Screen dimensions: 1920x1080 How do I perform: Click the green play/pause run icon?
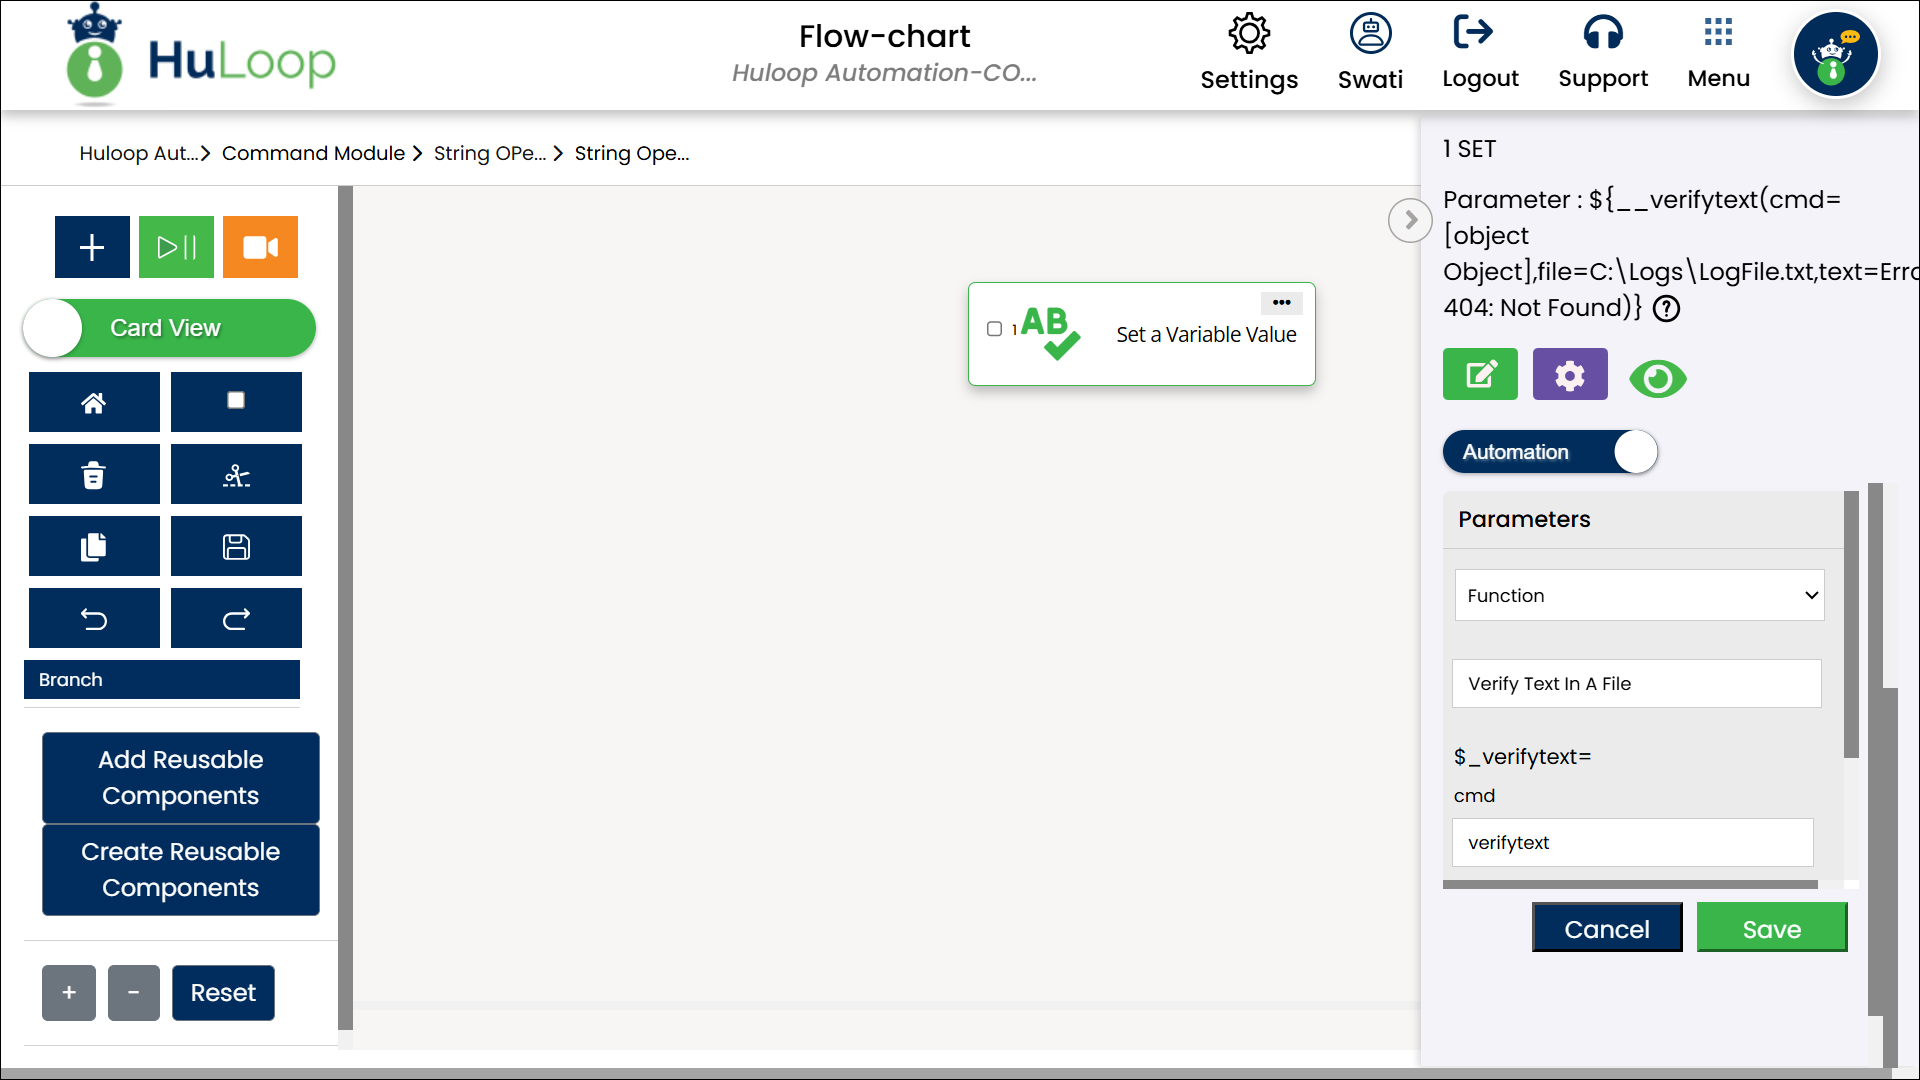pyautogui.click(x=176, y=247)
